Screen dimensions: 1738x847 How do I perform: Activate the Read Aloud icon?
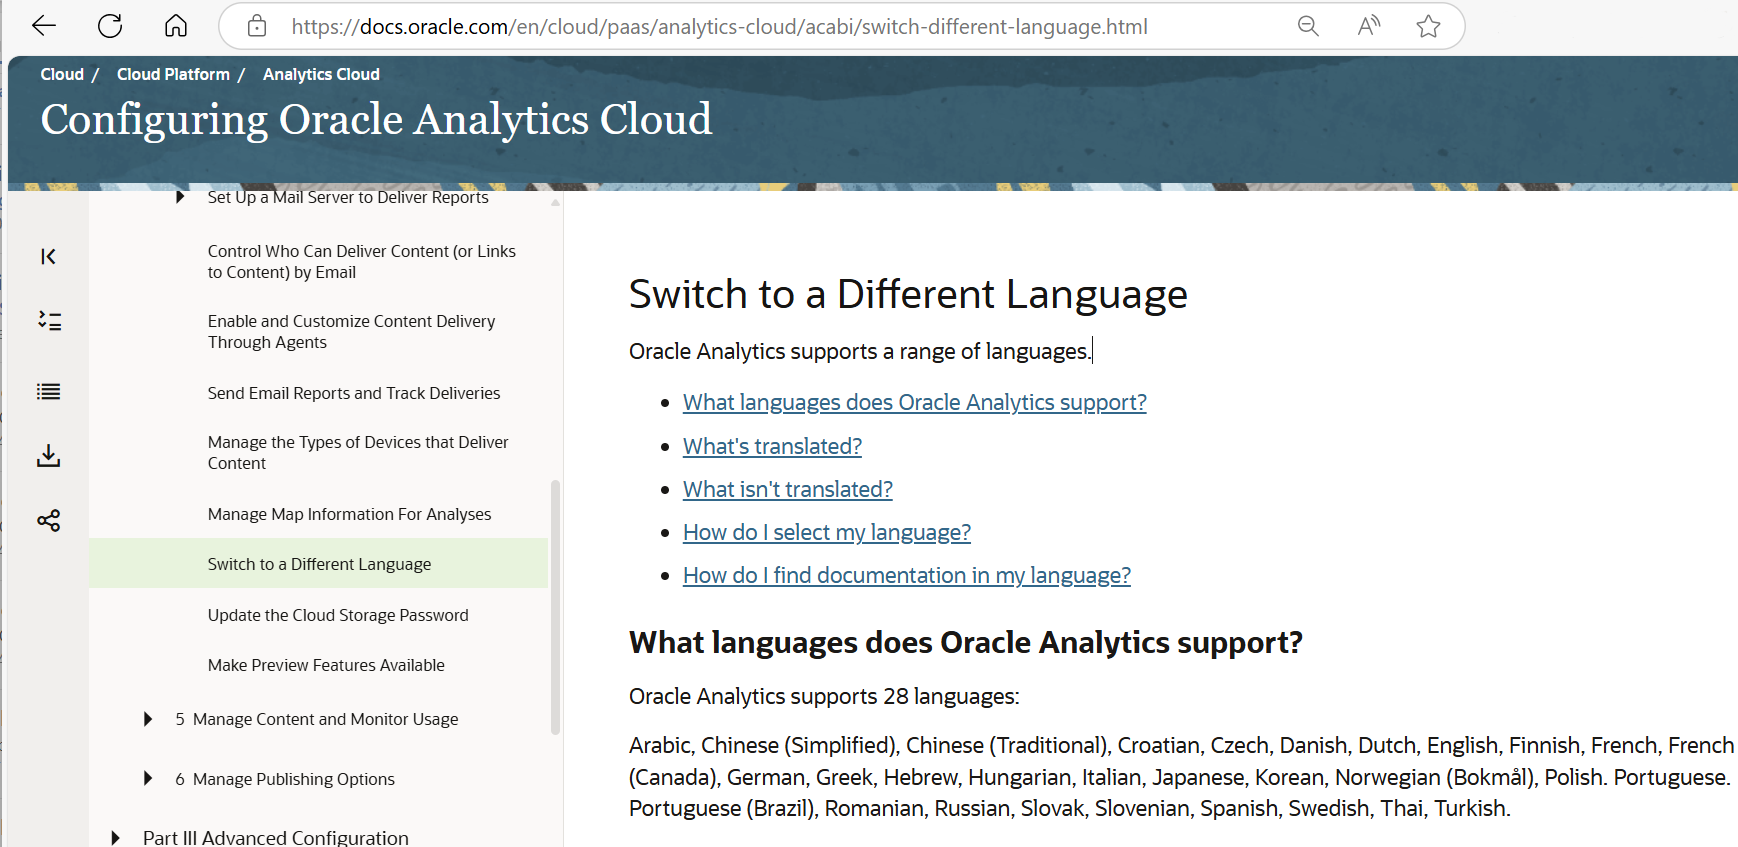(1369, 26)
